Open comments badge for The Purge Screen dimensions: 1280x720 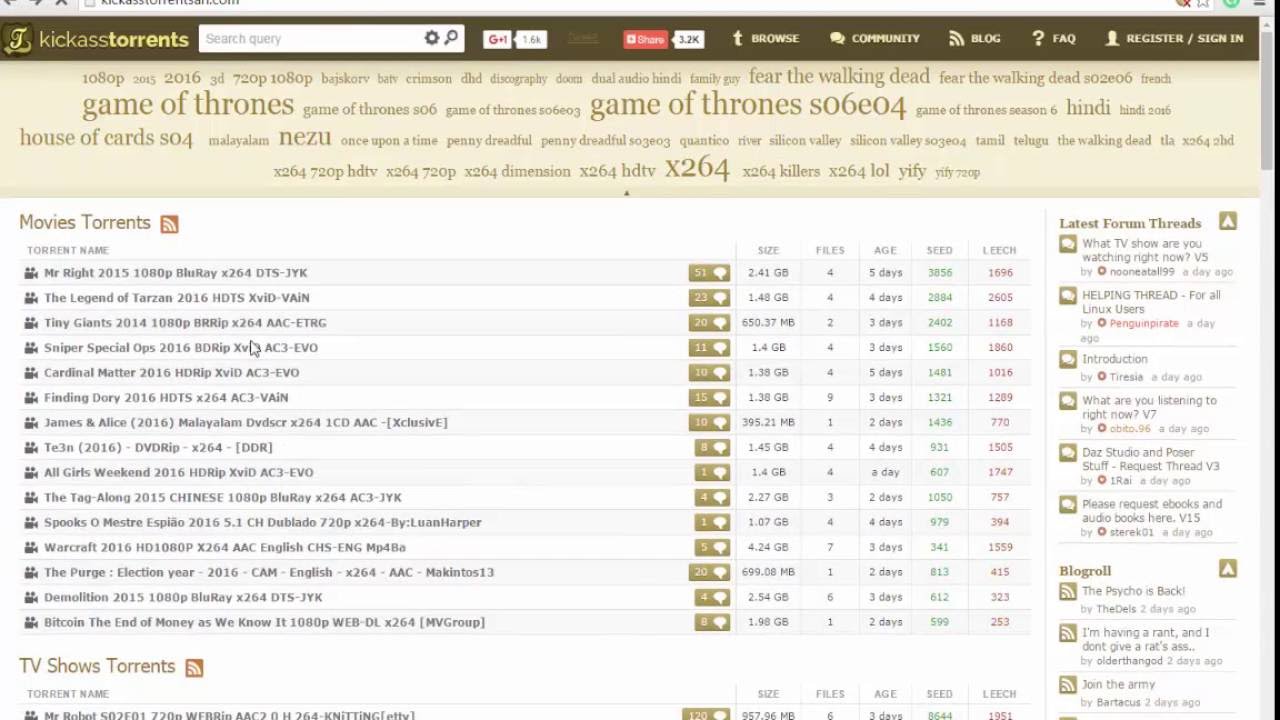(709, 572)
